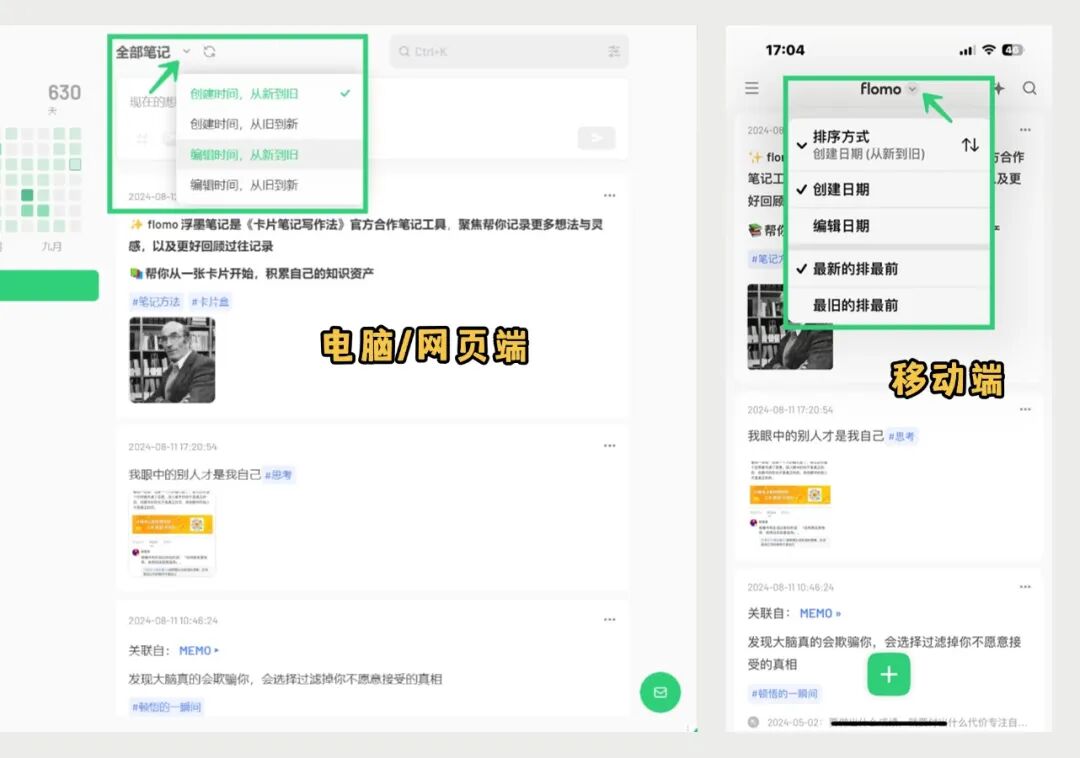This screenshot has width=1080, height=758.
Task: Open the #顿悟的一瞬间 tag on mobile
Action: click(784, 694)
